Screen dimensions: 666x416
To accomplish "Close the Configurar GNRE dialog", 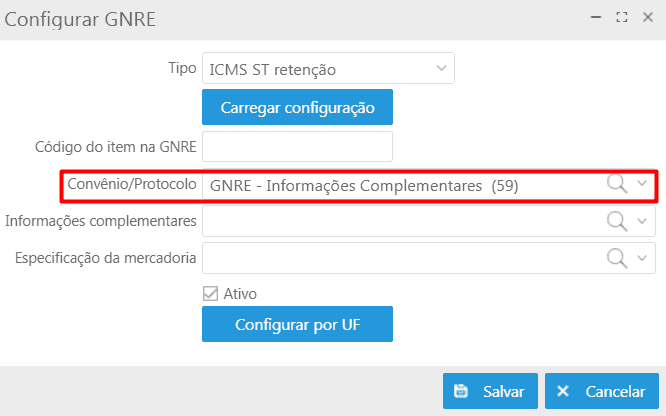I will click(648, 17).
